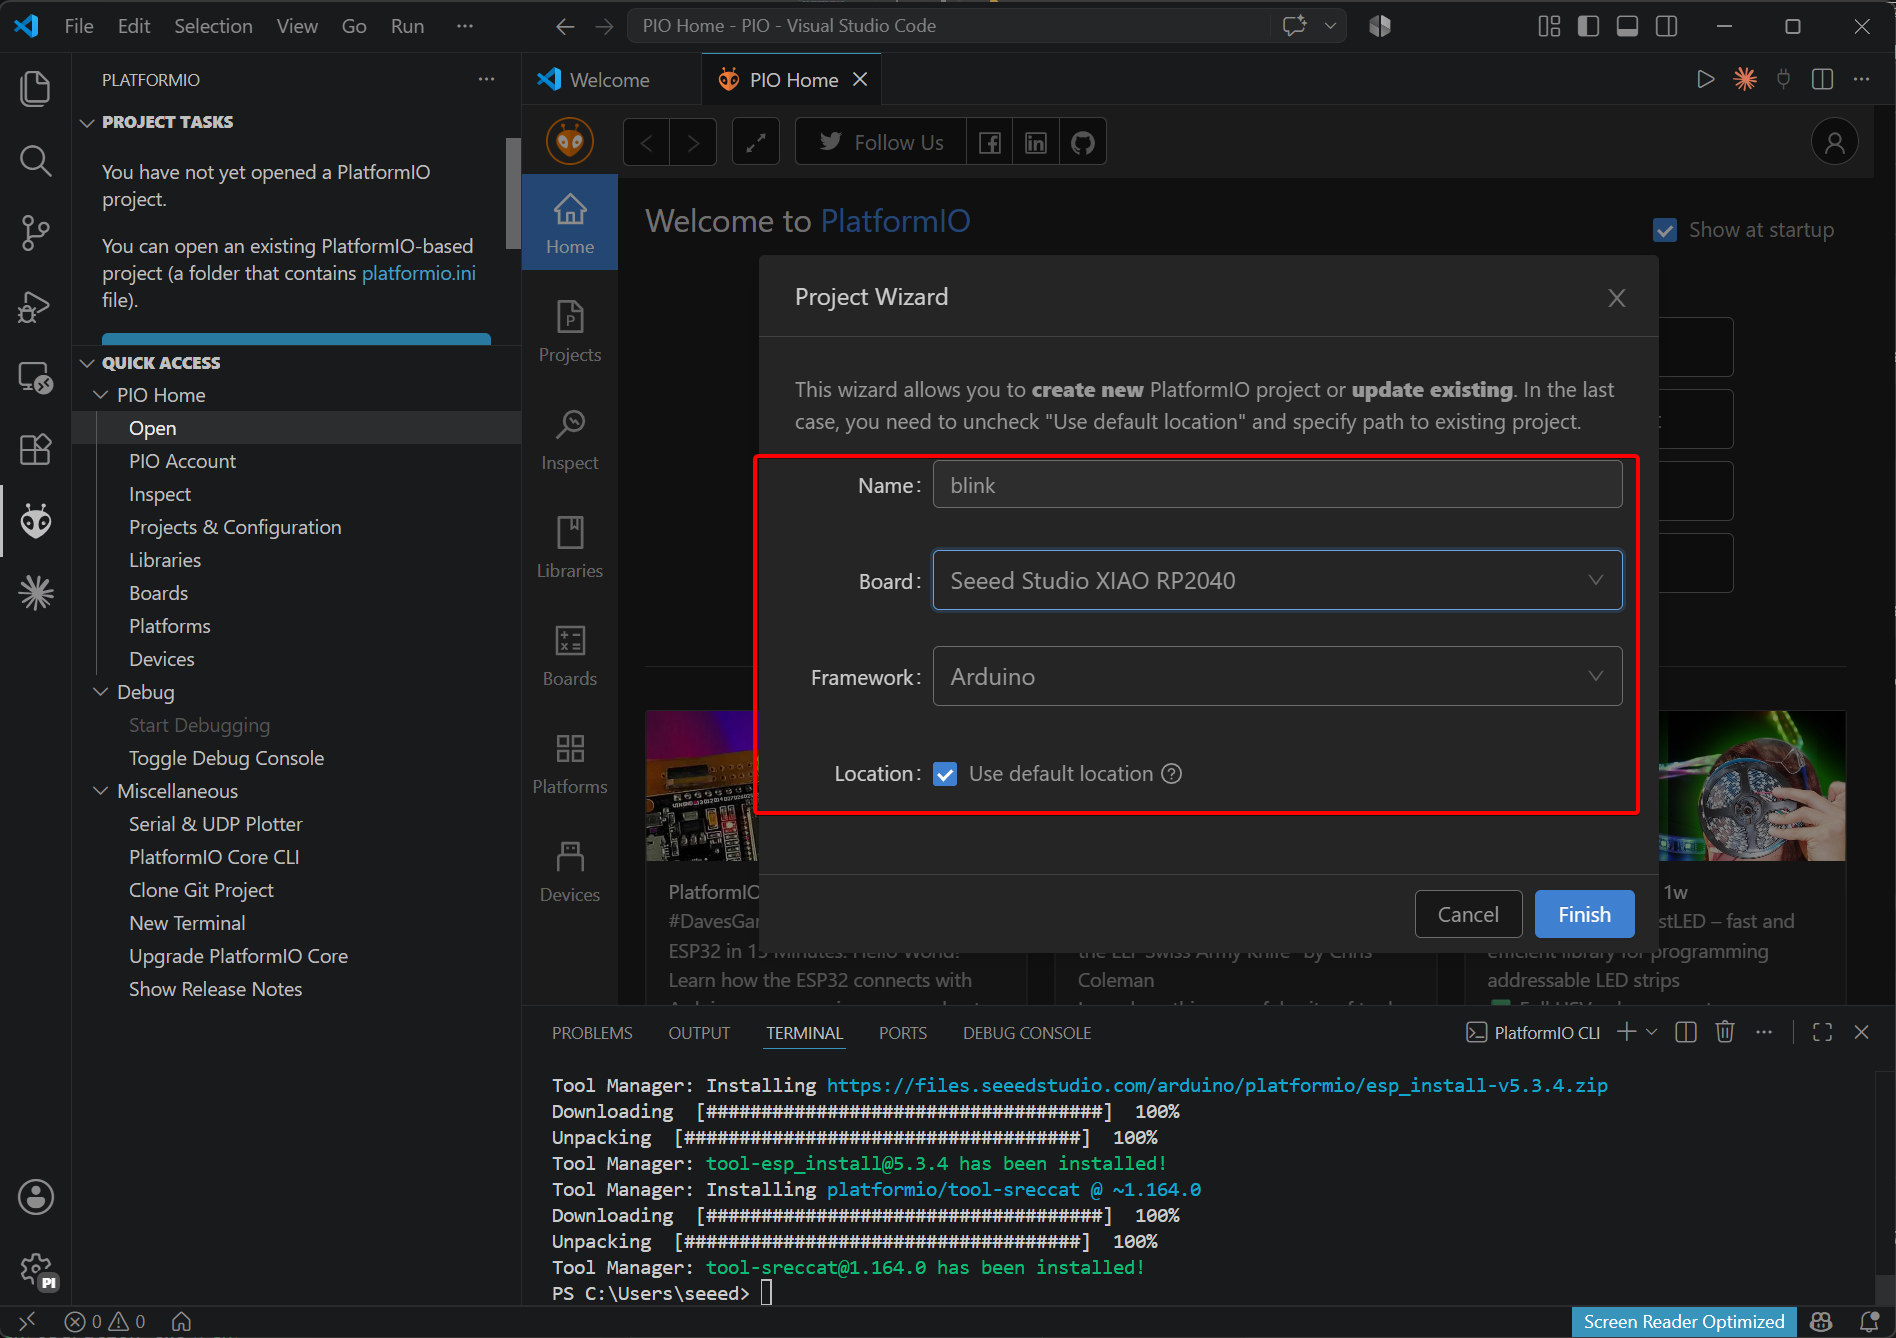Open the Framework dropdown showing Arduino
This screenshot has height=1338, width=1896.
(x=1277, y=676)
